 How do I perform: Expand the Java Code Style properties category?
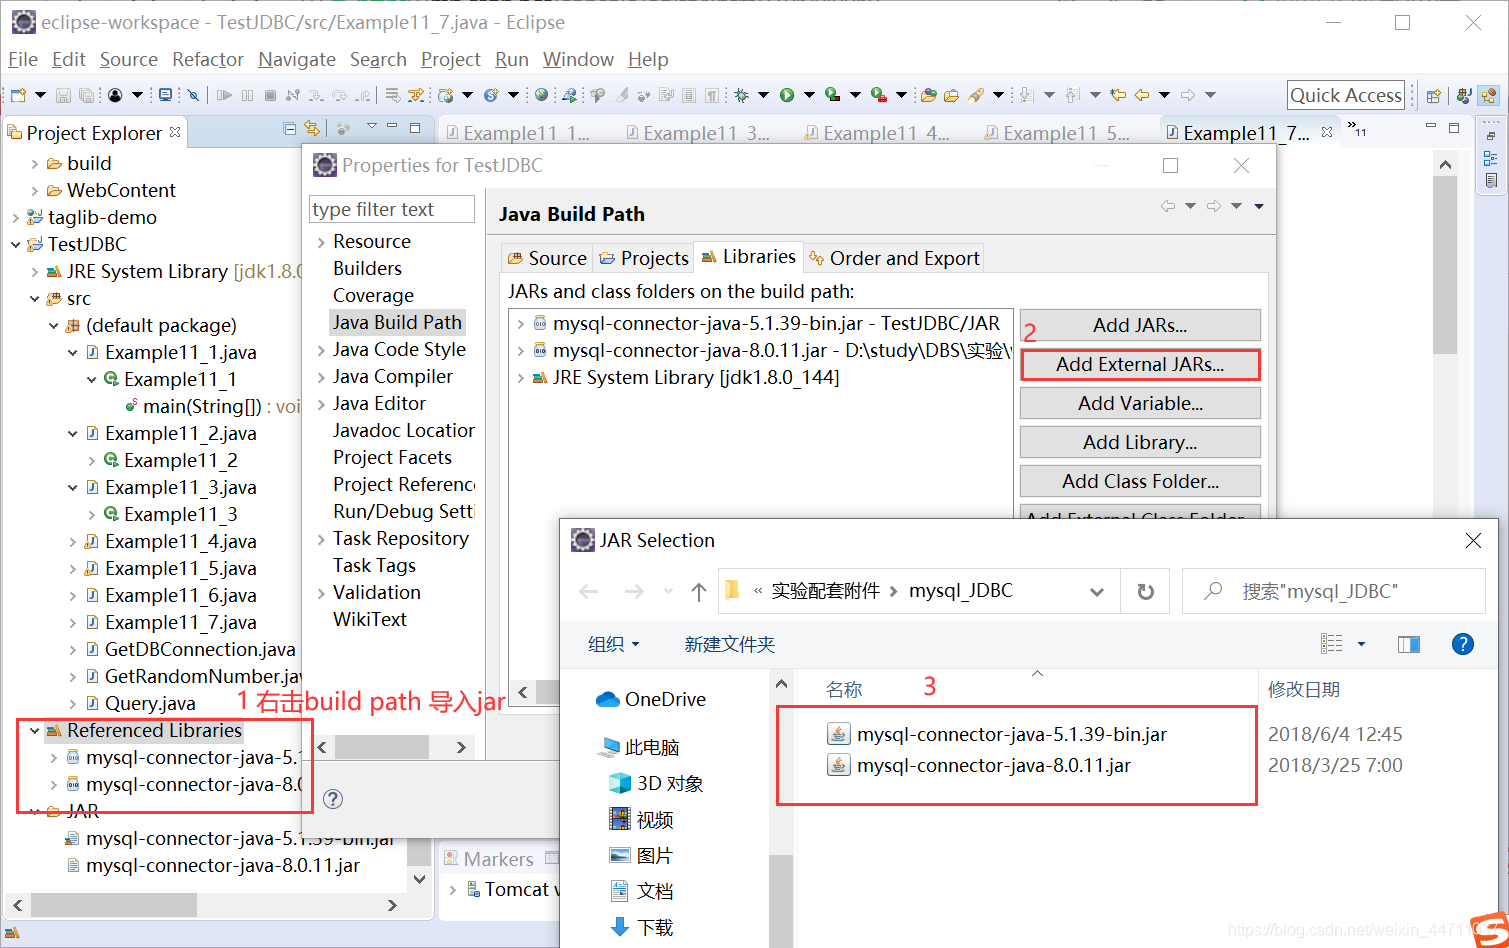[321, 350]
